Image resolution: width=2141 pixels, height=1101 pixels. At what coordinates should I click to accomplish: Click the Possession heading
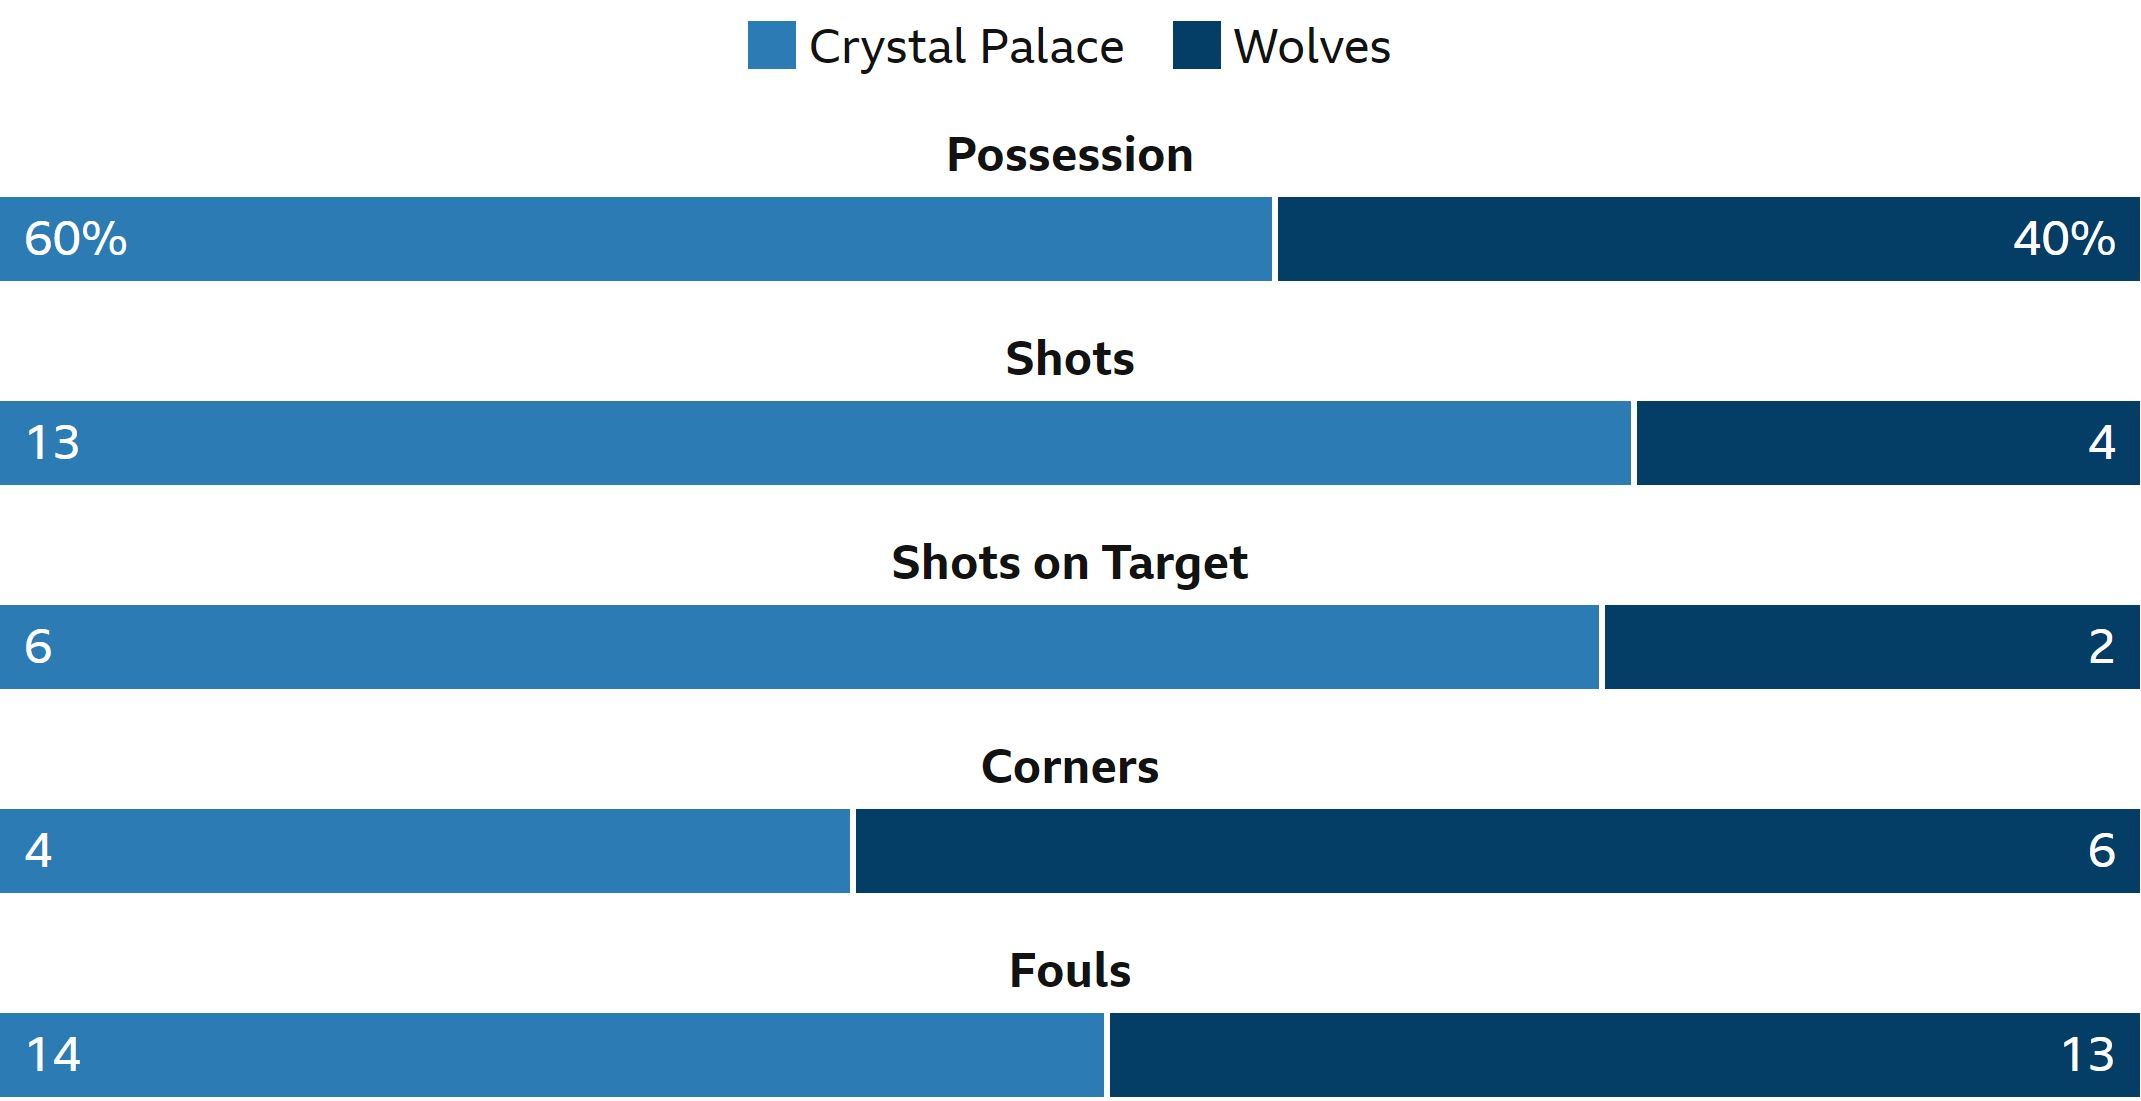point(1070,155)
